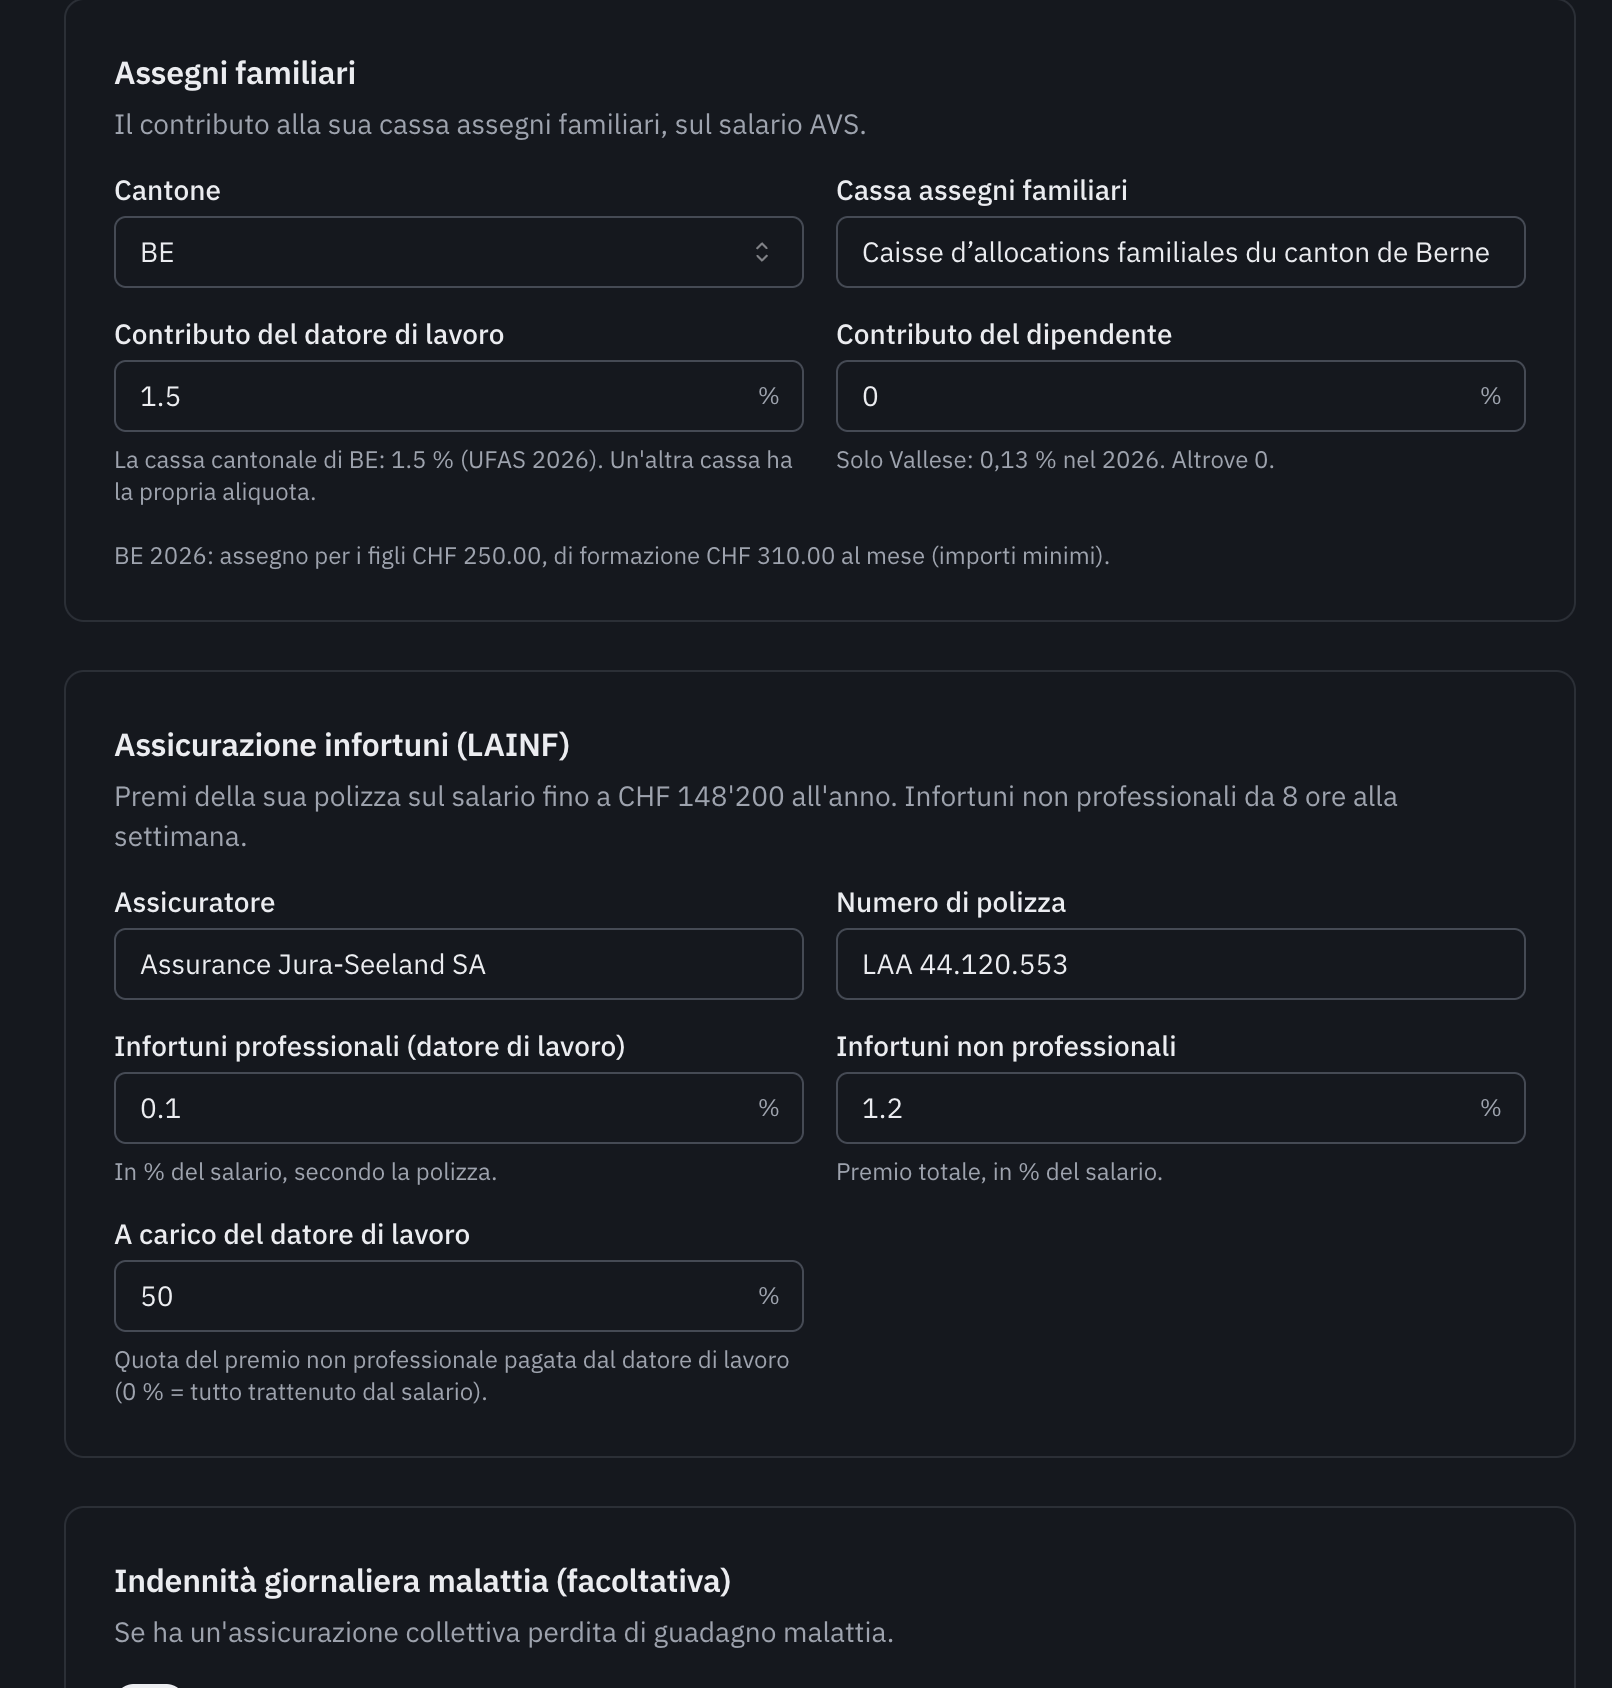1612x1688 pixels.
Task: Click the Assicurazione infortuni (LAINF) heading
Action: tap(342, 745)
